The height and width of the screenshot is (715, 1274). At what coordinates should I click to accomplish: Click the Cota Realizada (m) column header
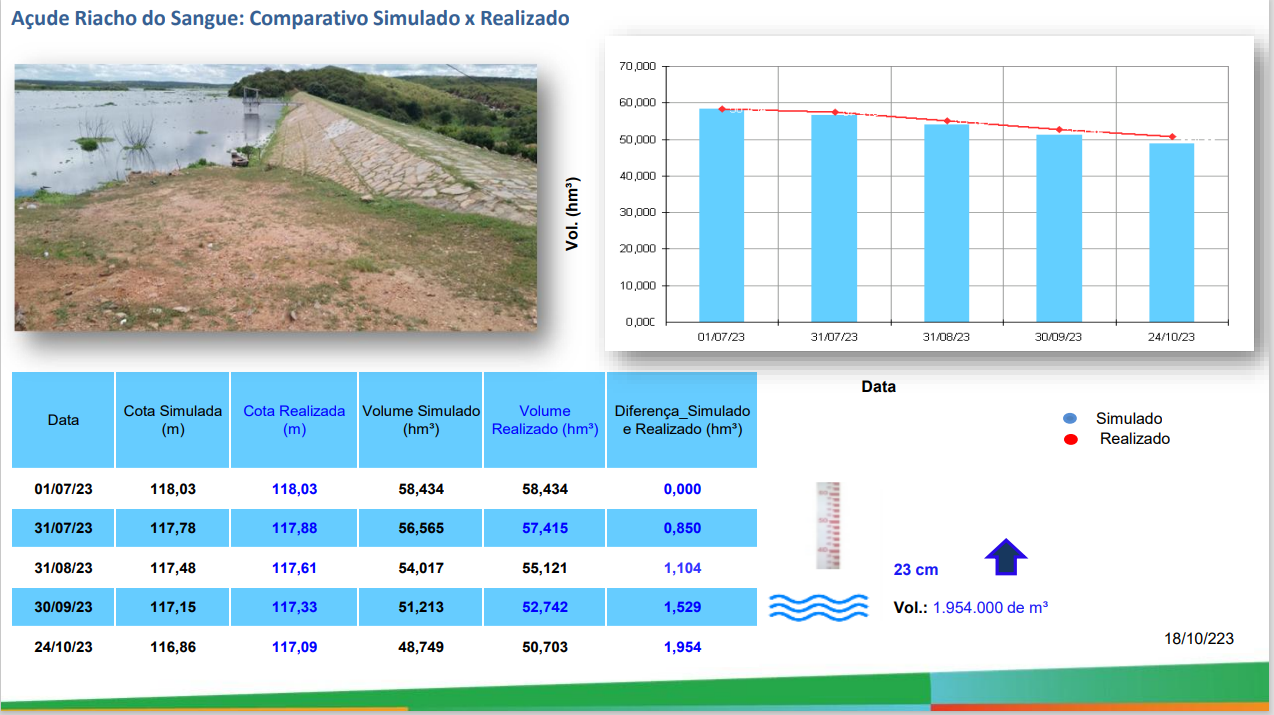[294, 420]
